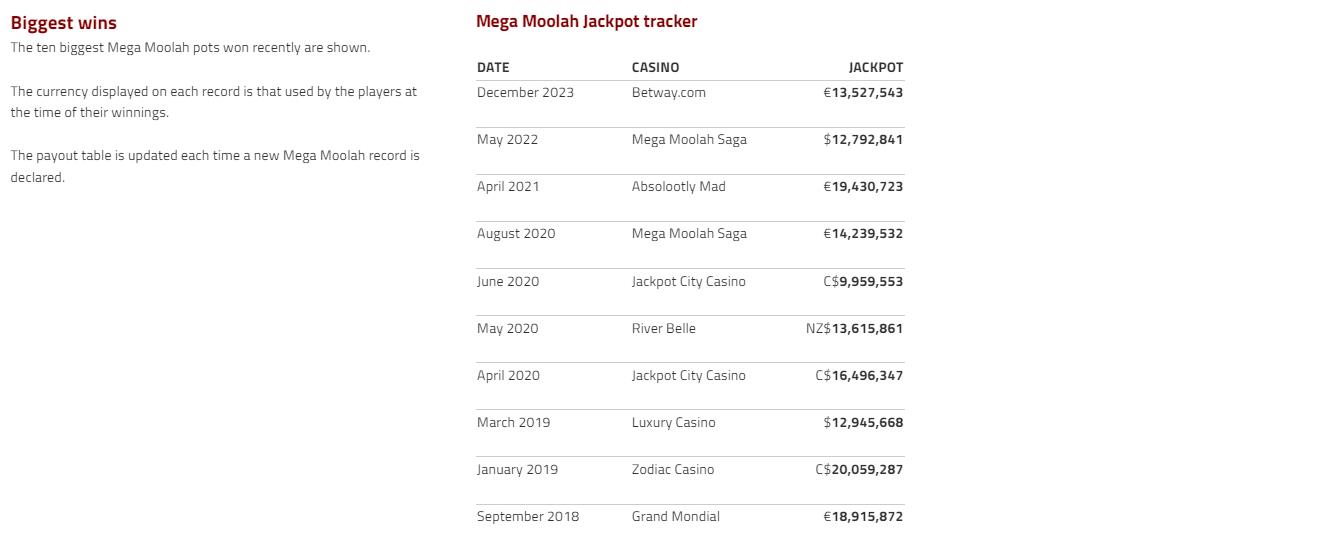Viewport: 1319px width, 536px height.
Task: Click the JACKPOT column header
Action: (x=875, y=67)
